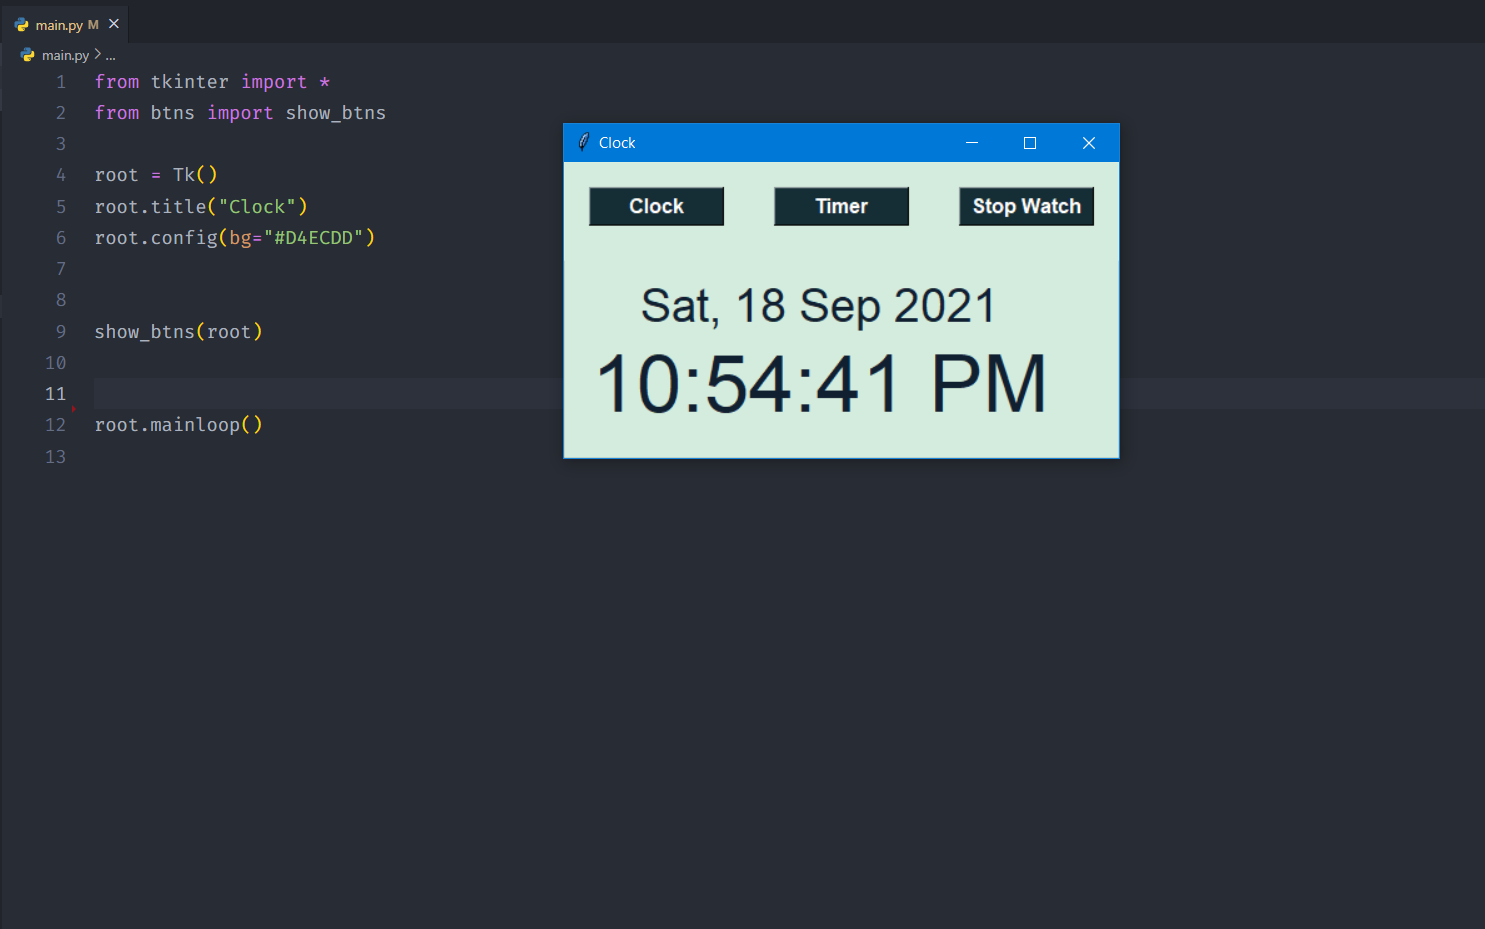Click the large time display in the Clock window
Screen dimensions: 1485x929
pyautogui.click(x=820, y=383)
